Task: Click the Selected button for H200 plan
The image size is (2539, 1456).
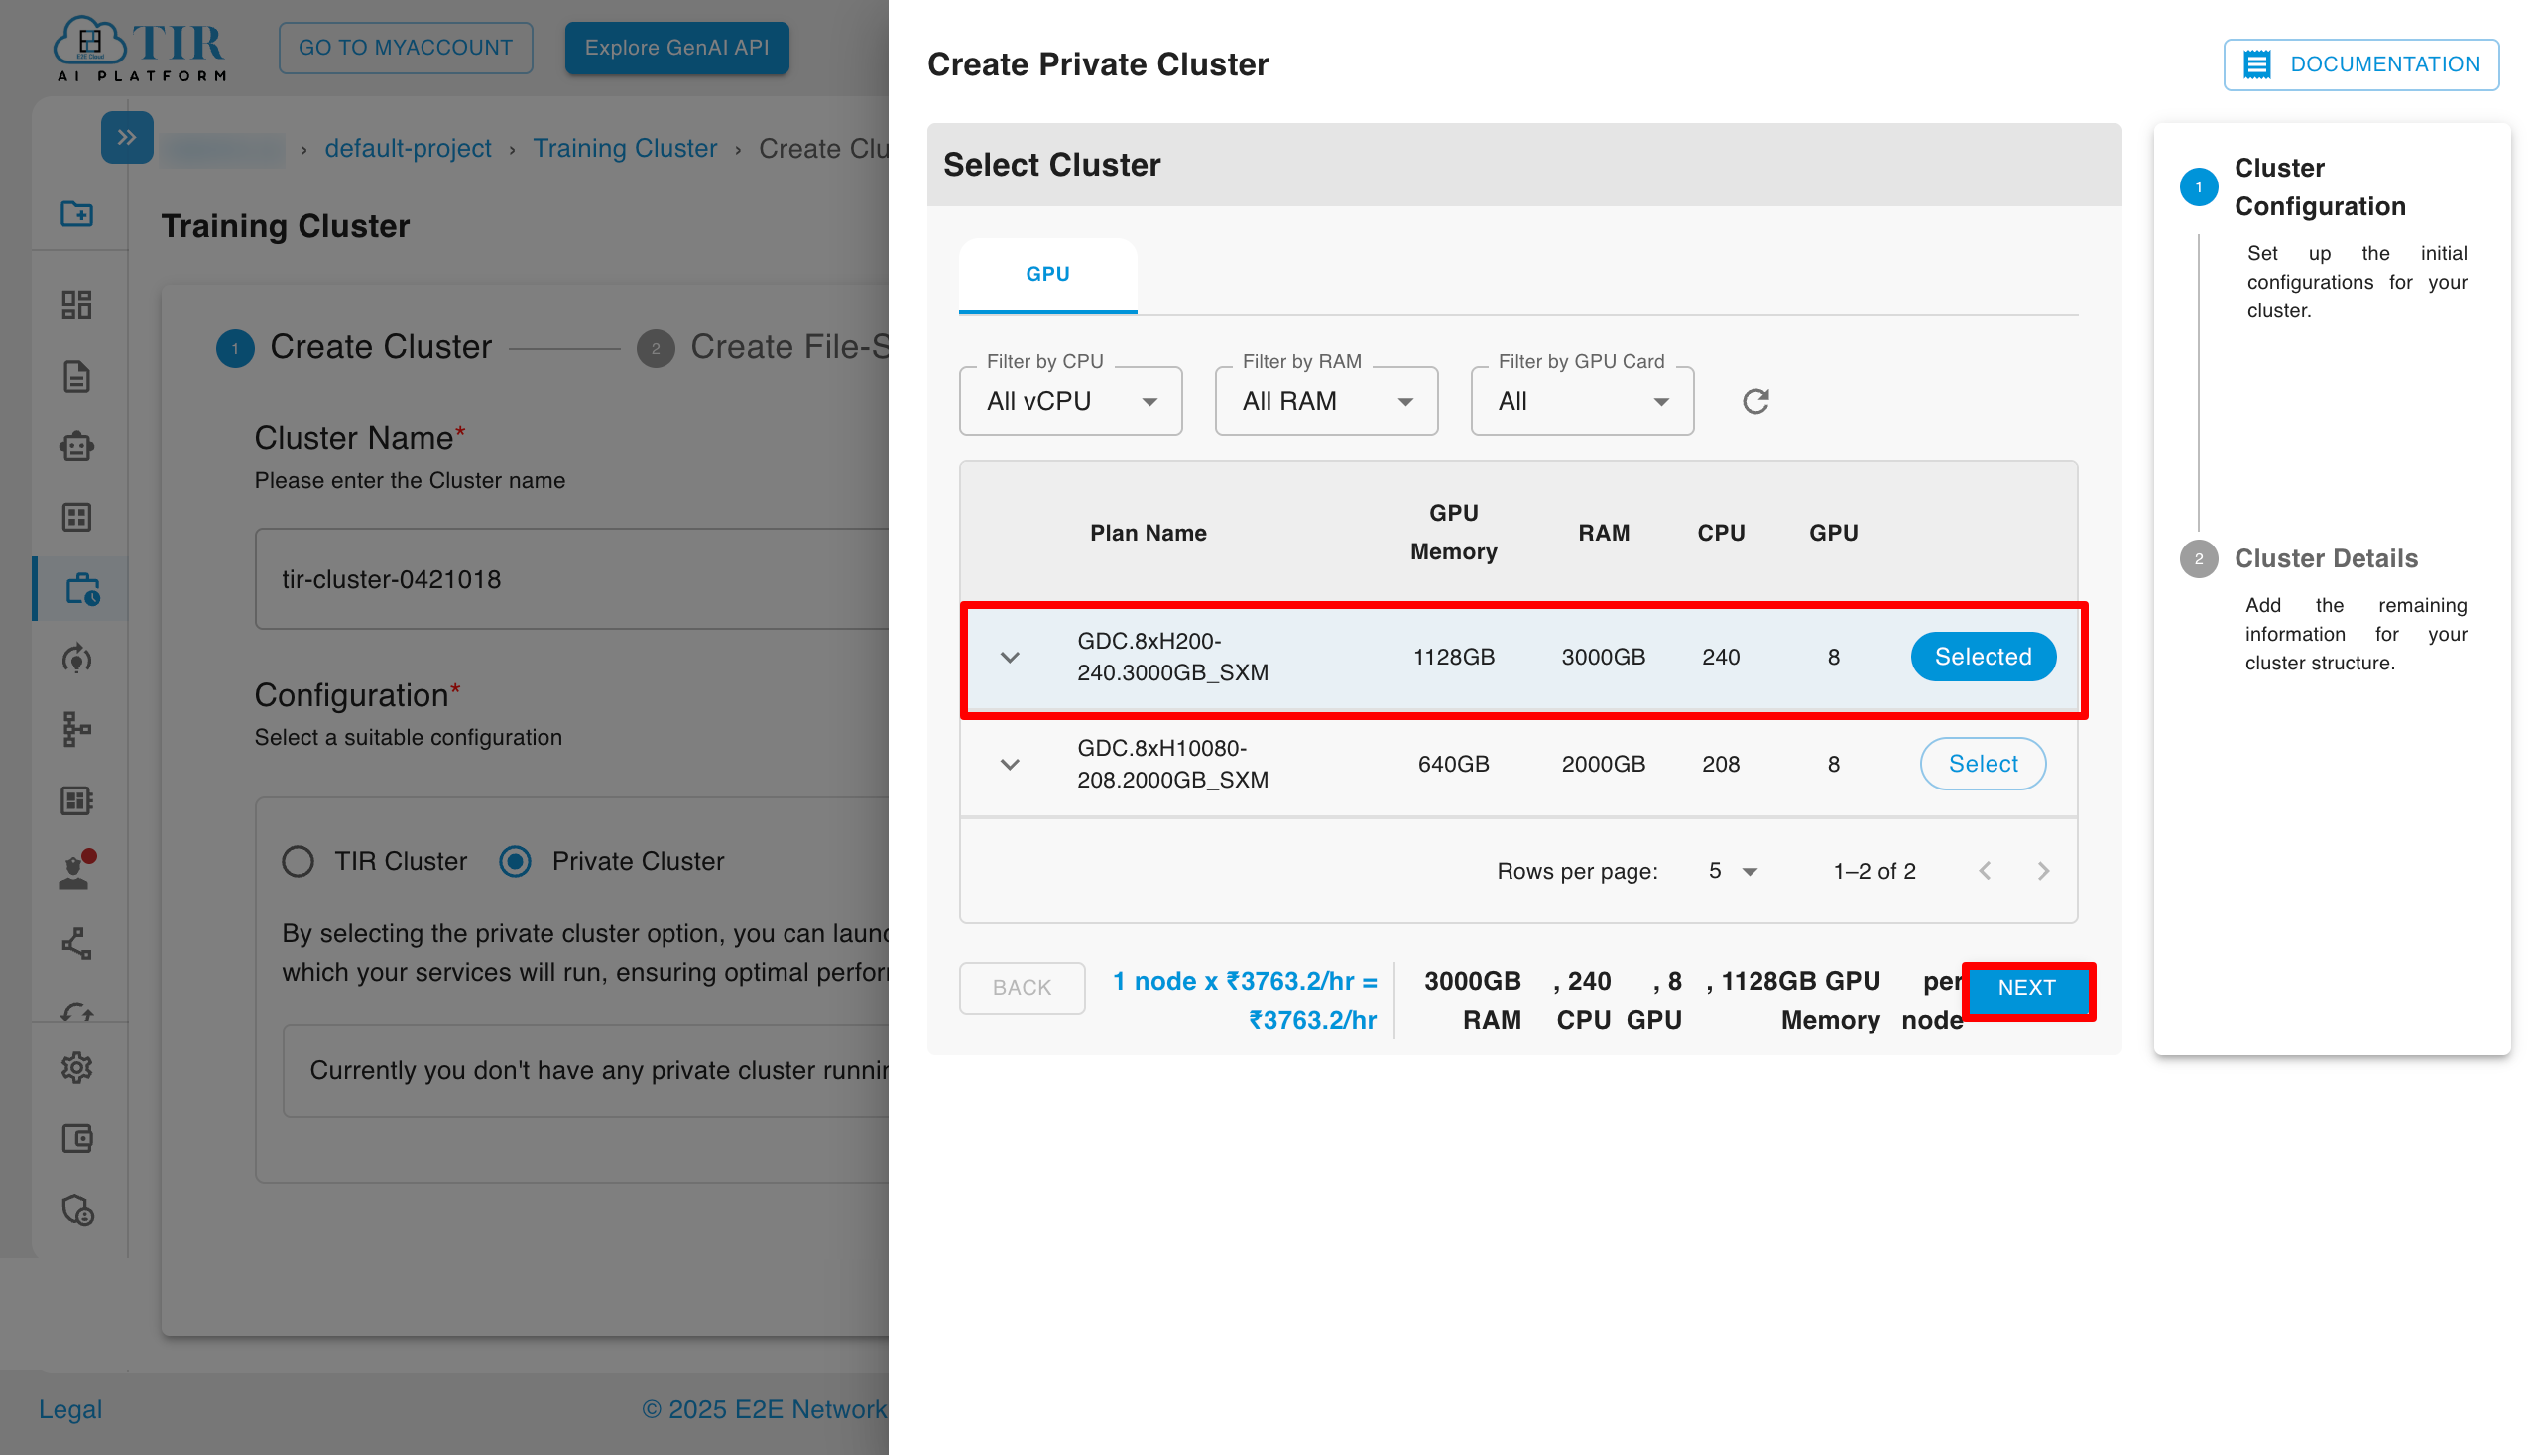Action: pos(1983,657)
